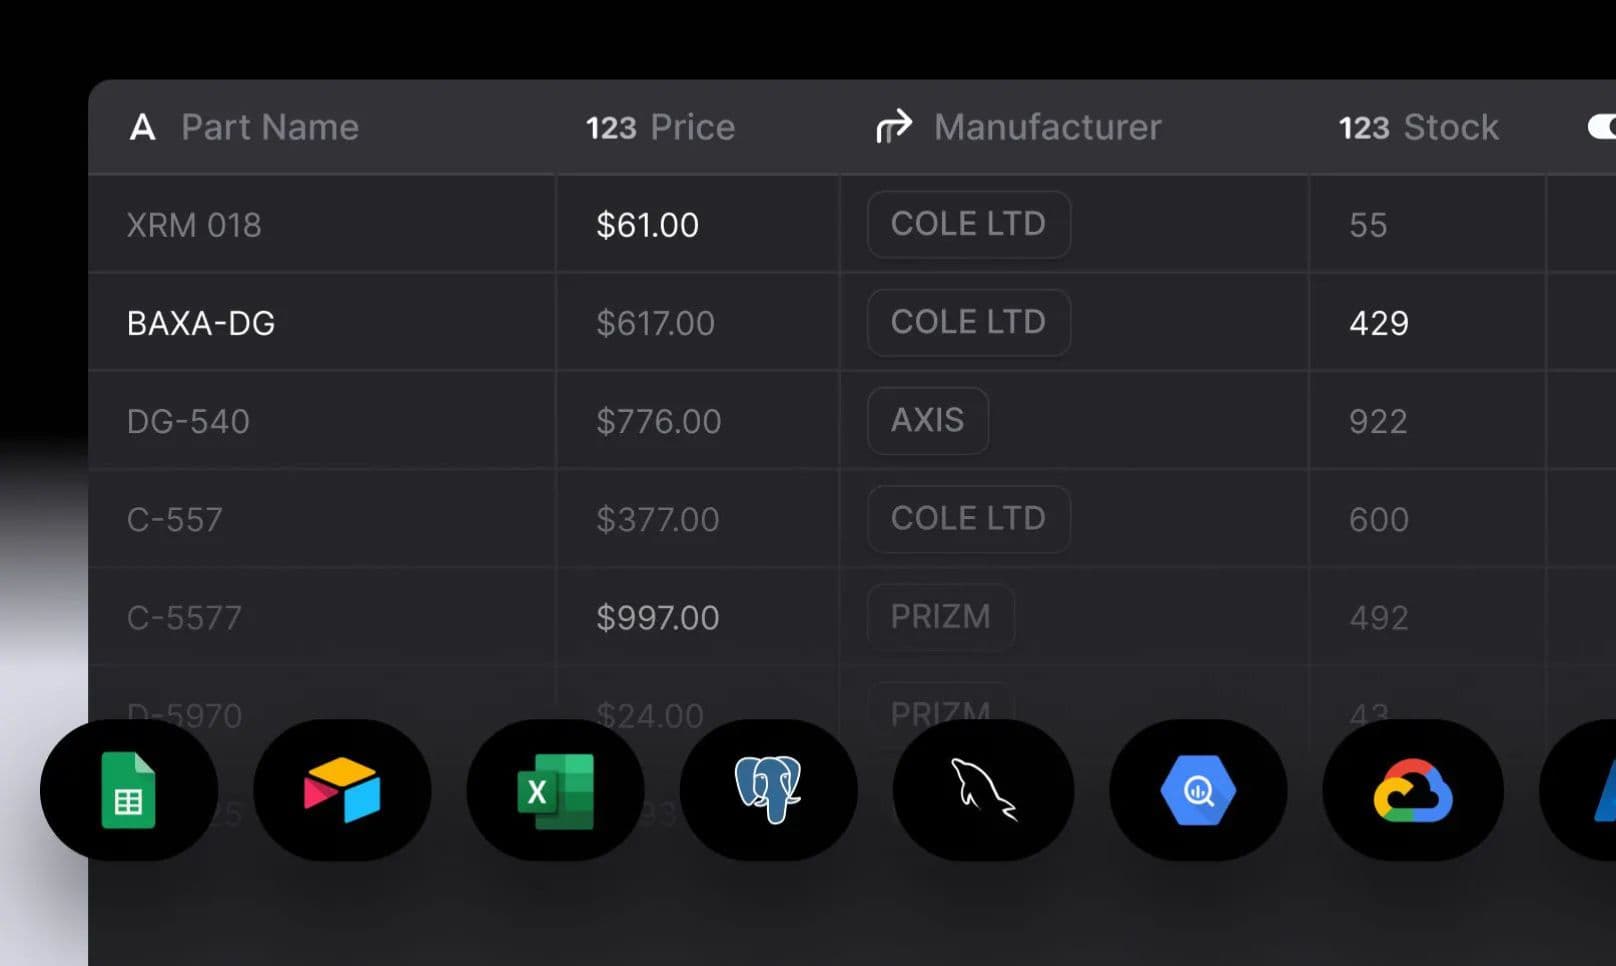Choose the PostgreSQL elephant icon
This screenshot has width=1616, height=966.
pos(768,790)
